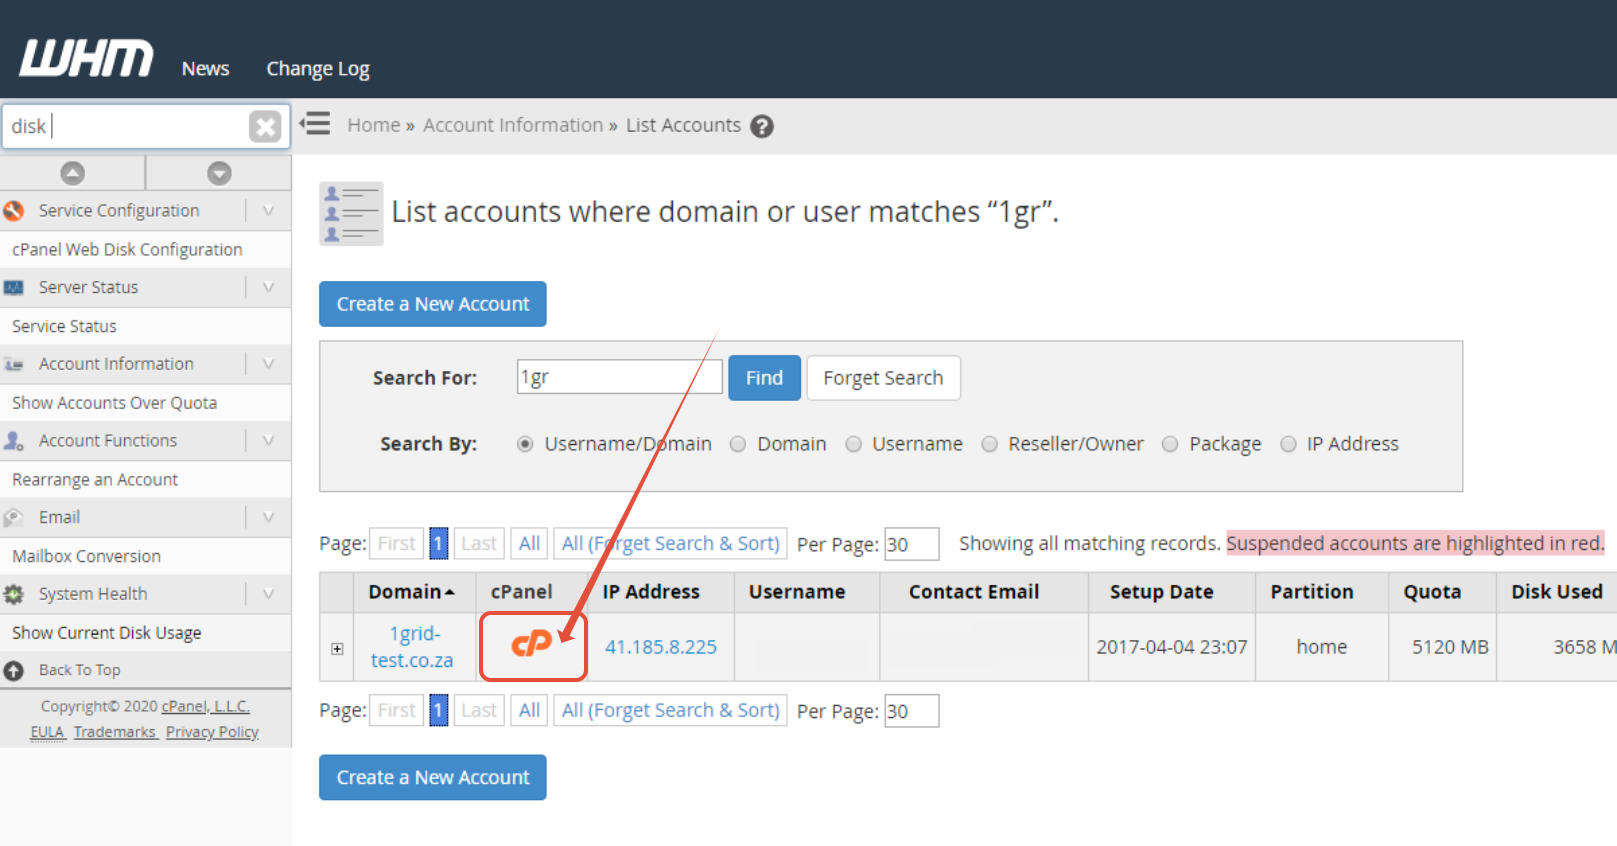Click top All pagination link

pos(529,544)
